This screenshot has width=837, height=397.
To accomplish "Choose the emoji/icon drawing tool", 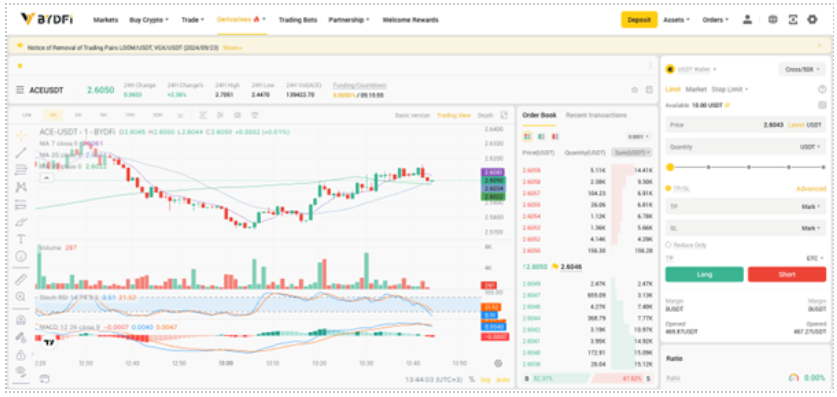I will tap(21, 256).
